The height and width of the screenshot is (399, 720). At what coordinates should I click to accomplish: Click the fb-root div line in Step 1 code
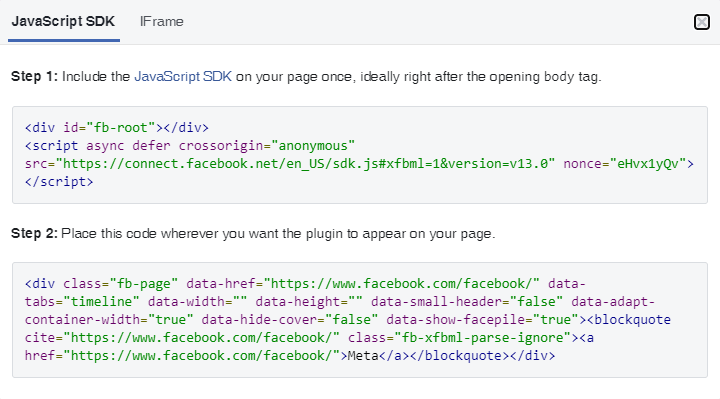(x=117, y=128)
